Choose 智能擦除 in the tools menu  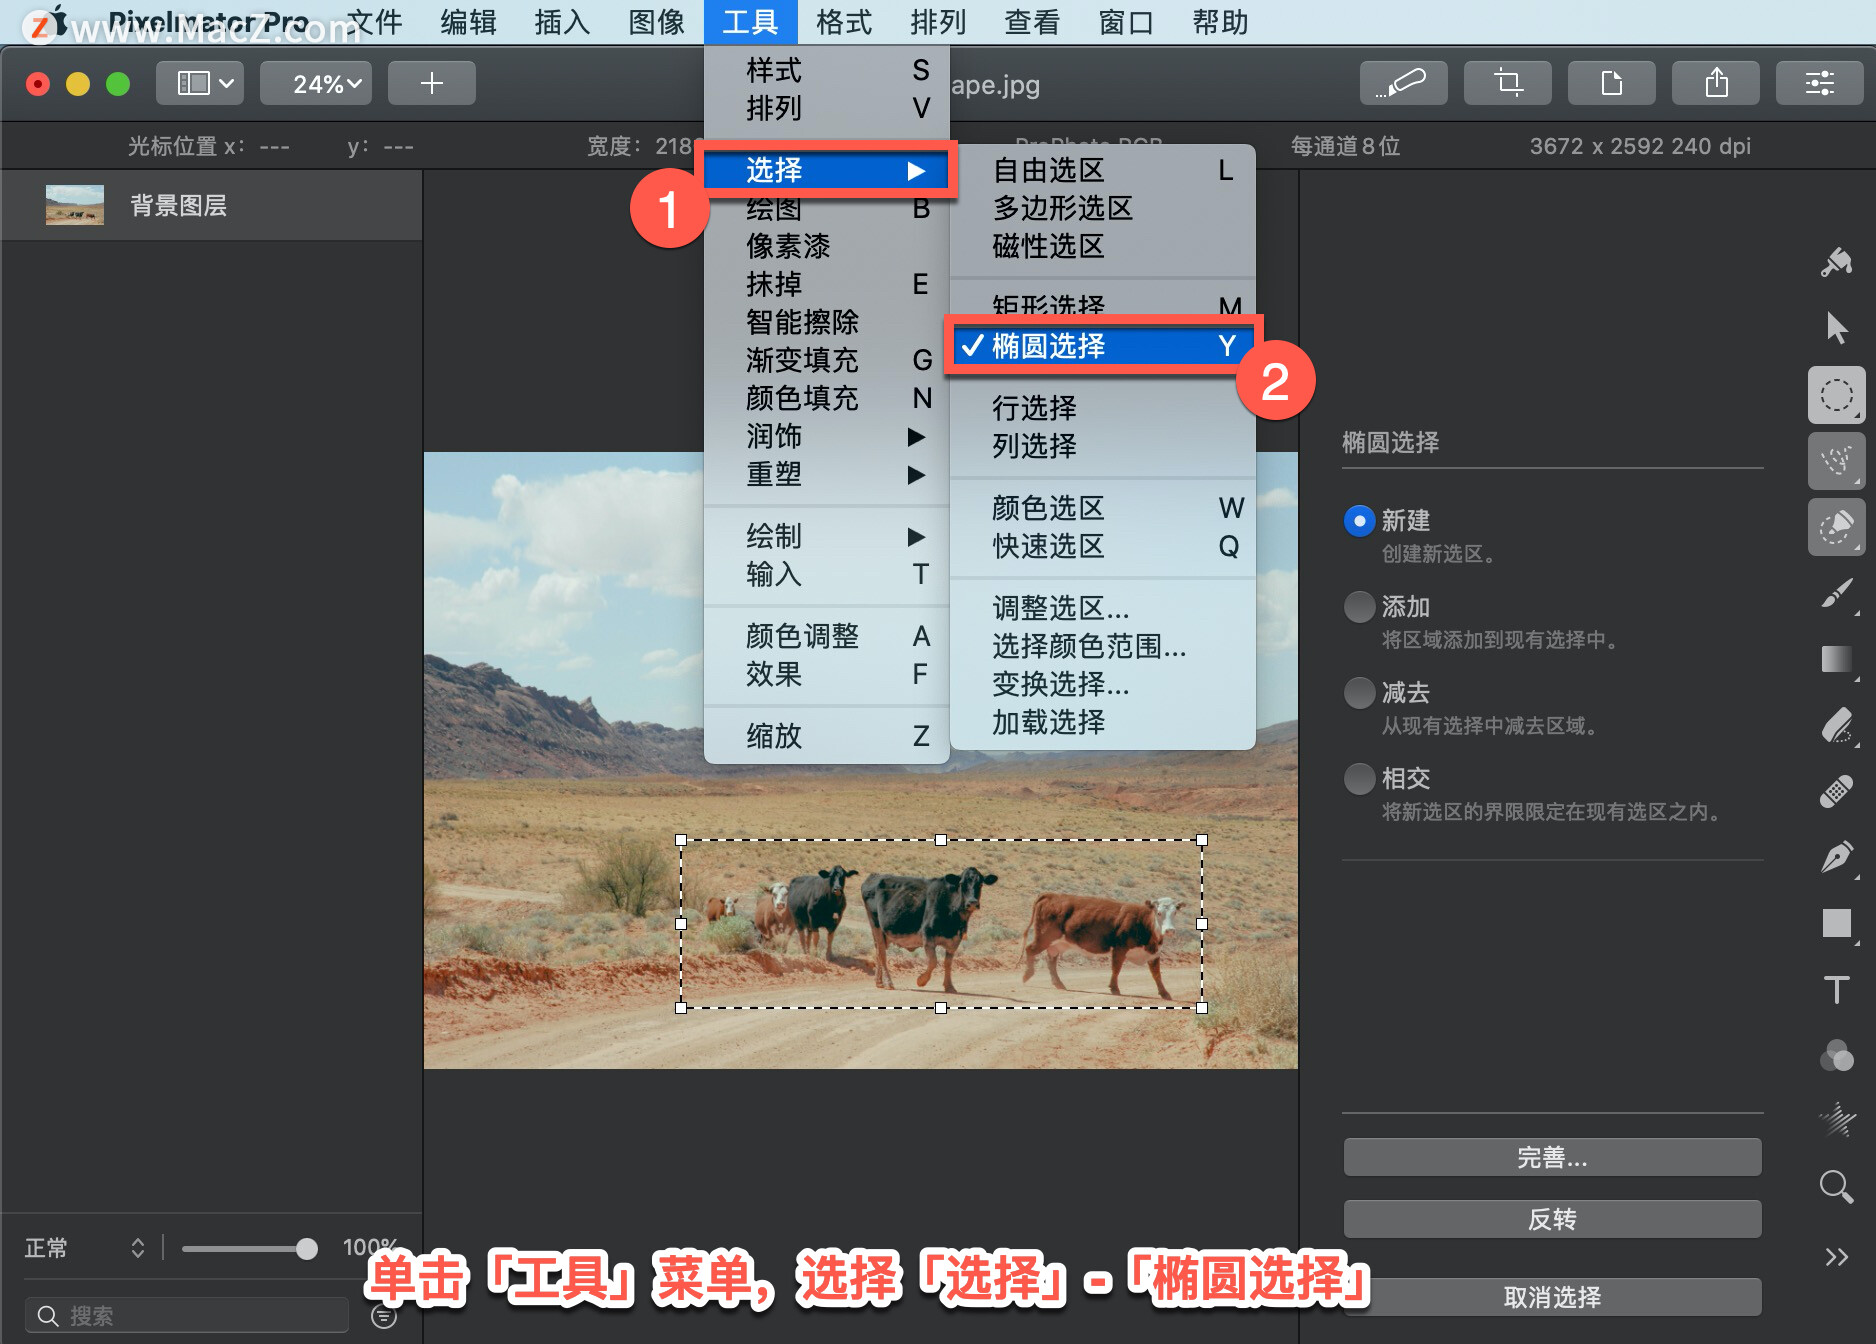coord(826,322)
